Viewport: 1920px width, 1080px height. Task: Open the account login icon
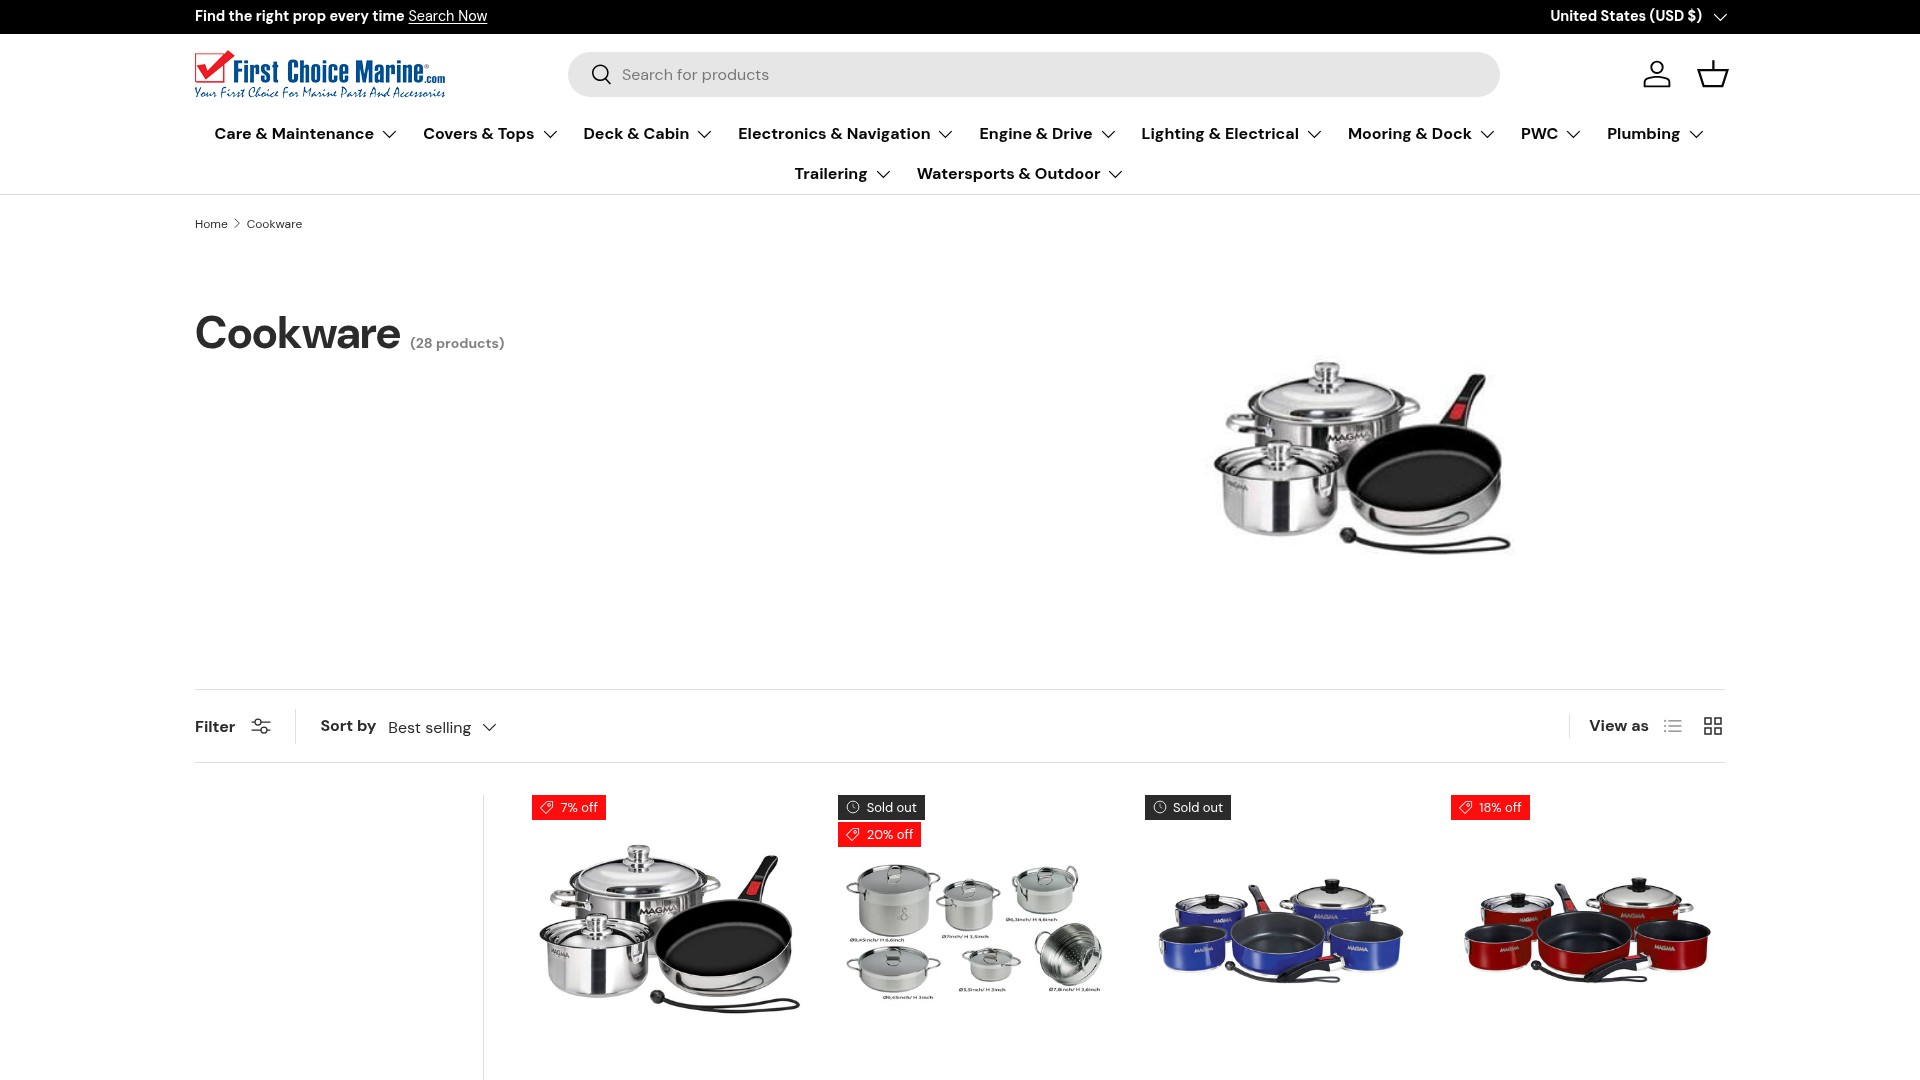[1657, 74]
